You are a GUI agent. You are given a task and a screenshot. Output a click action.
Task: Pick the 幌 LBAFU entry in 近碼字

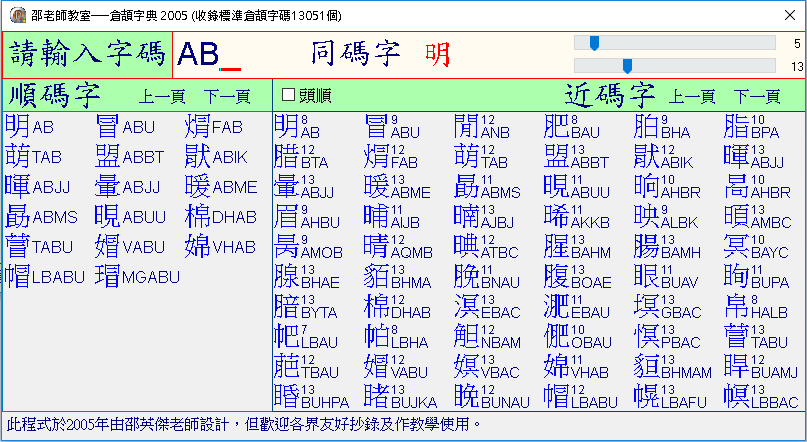671,395
